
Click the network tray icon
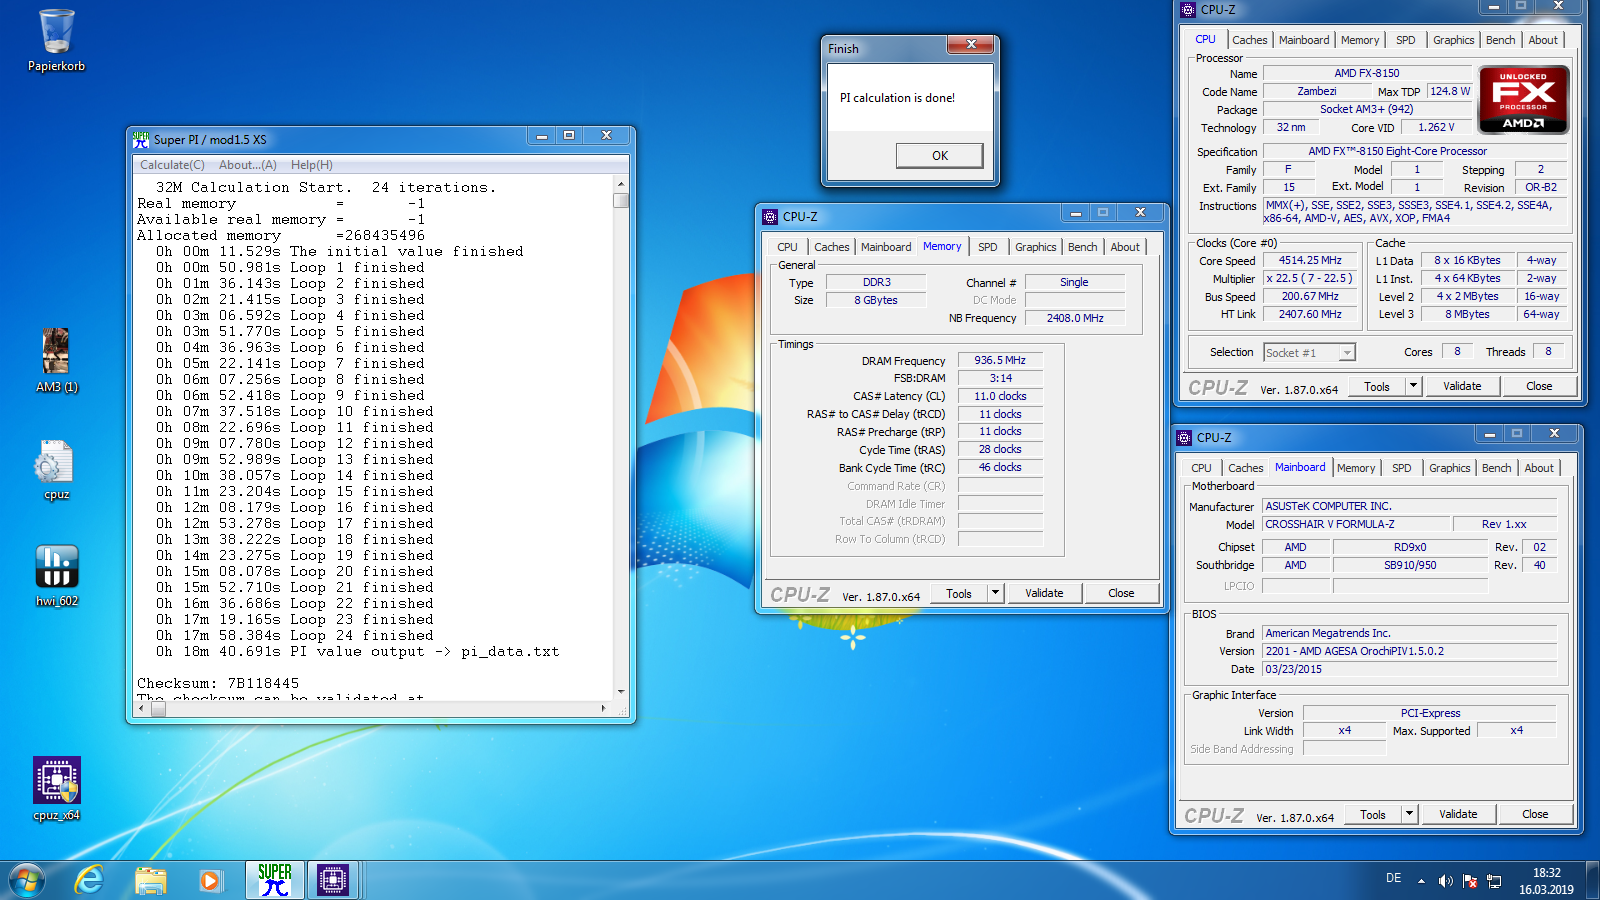pyautogui.click(x=1494, y=881)
